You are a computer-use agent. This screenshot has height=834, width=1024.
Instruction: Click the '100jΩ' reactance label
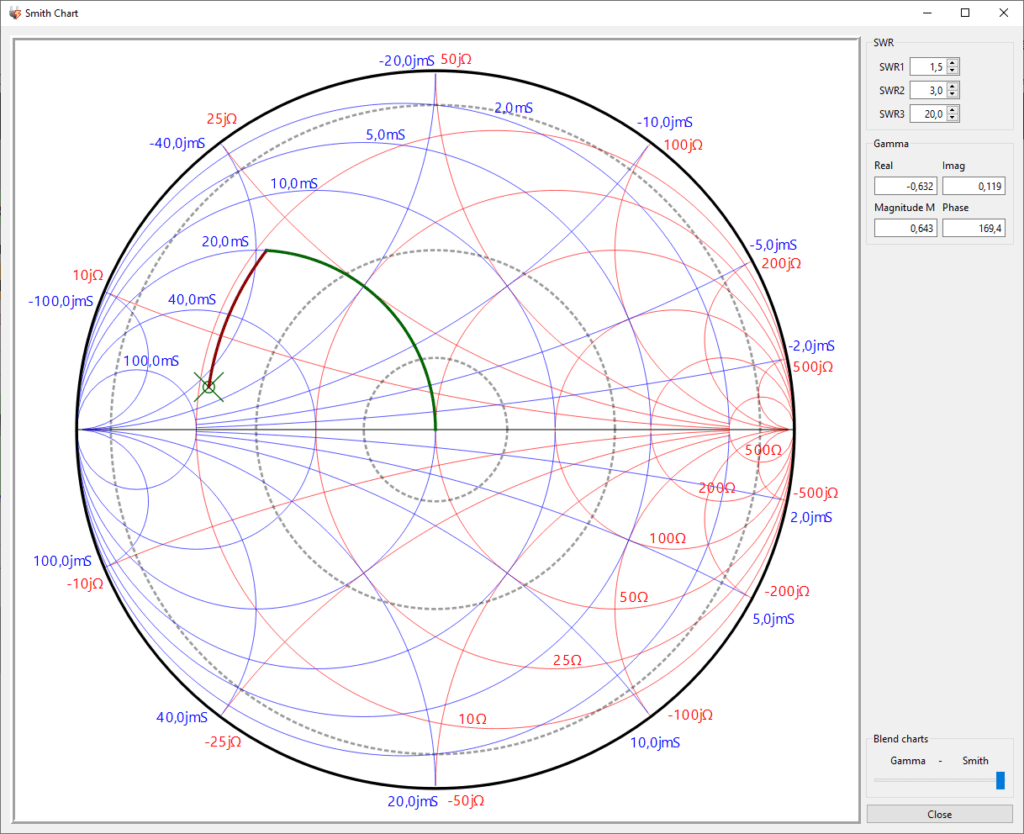(683, 145)
